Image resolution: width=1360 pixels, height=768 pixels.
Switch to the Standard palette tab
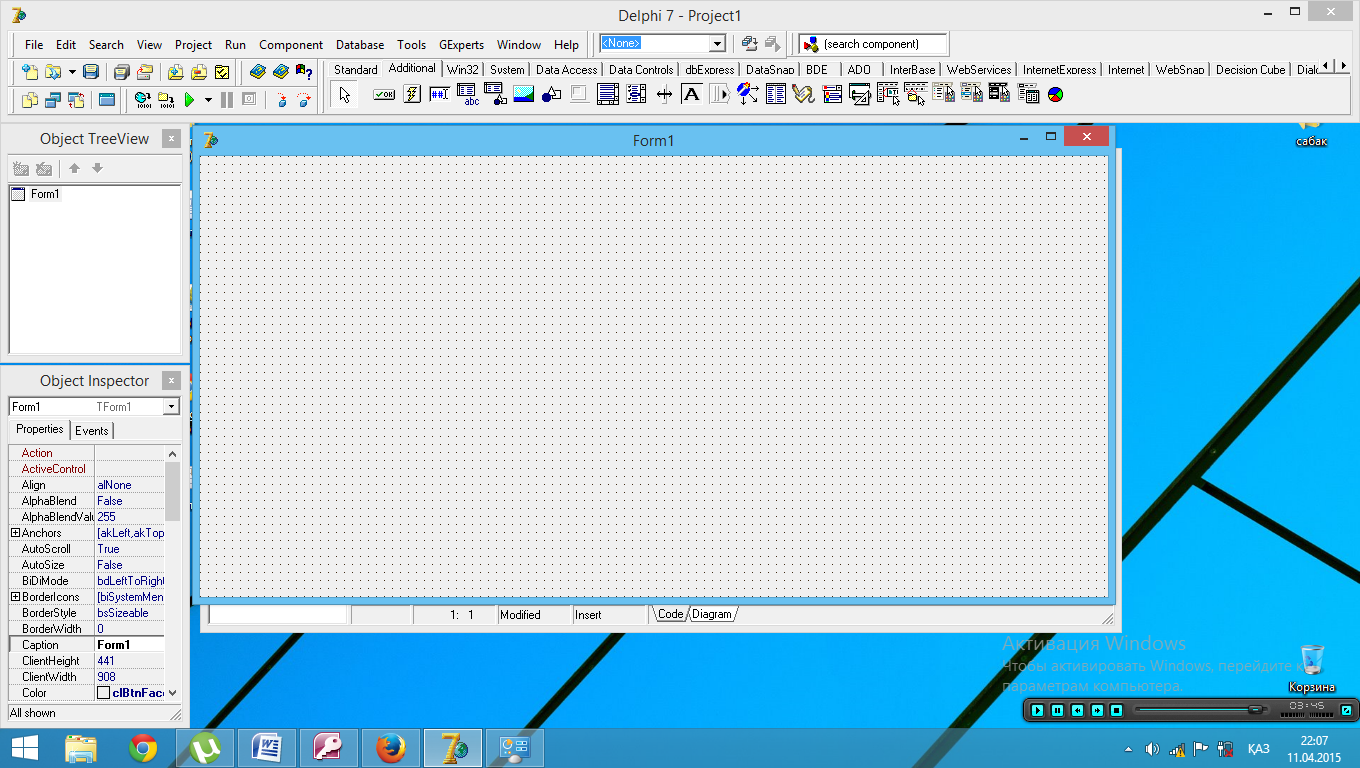coord(355,70)
